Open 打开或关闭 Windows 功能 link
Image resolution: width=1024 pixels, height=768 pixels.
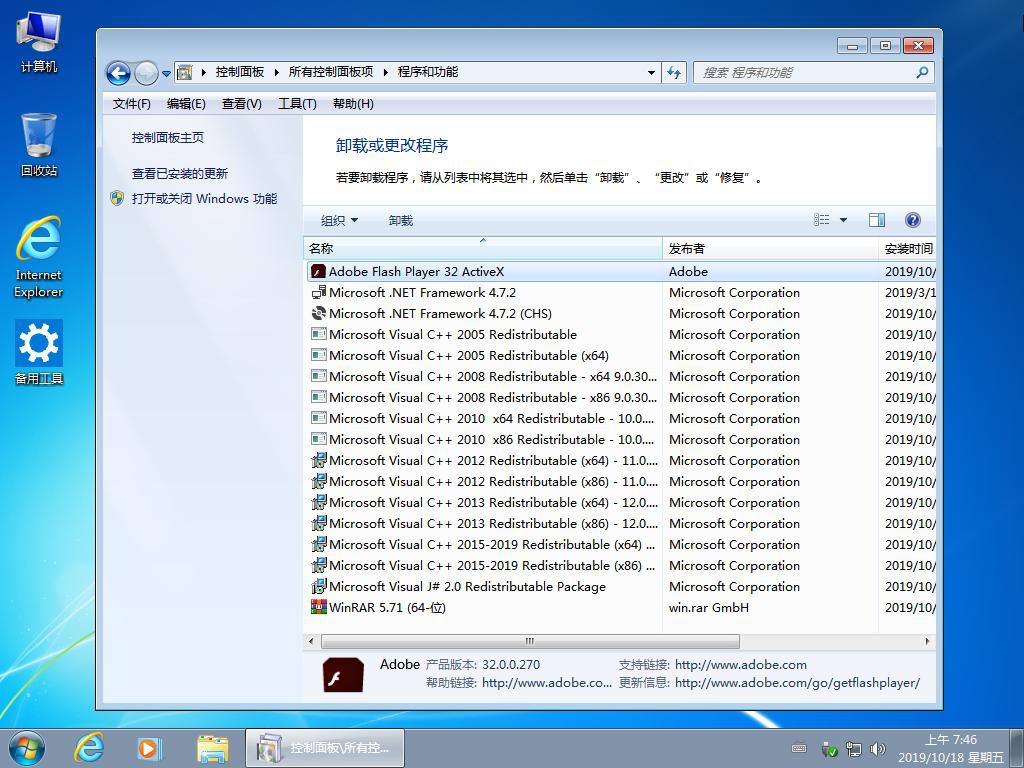[204, 199]
